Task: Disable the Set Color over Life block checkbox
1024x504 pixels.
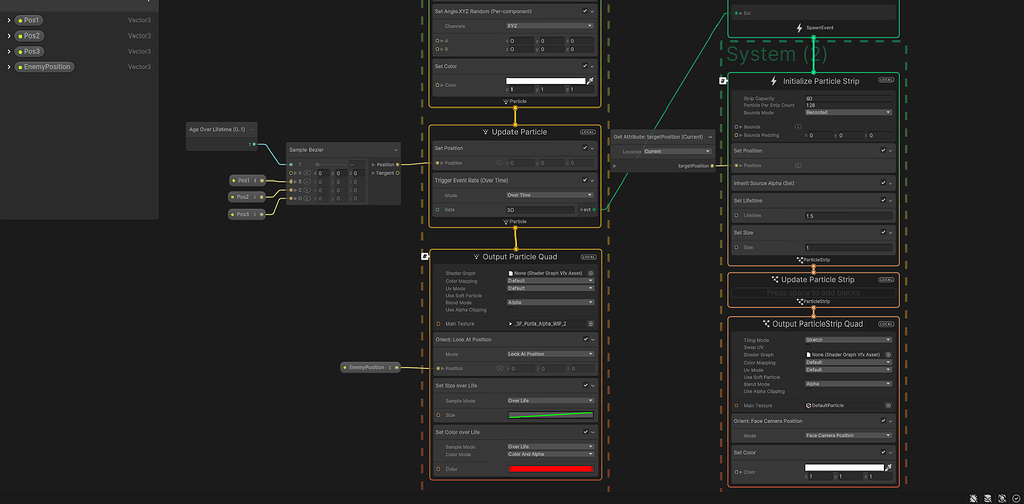Action: coord(584,432)
